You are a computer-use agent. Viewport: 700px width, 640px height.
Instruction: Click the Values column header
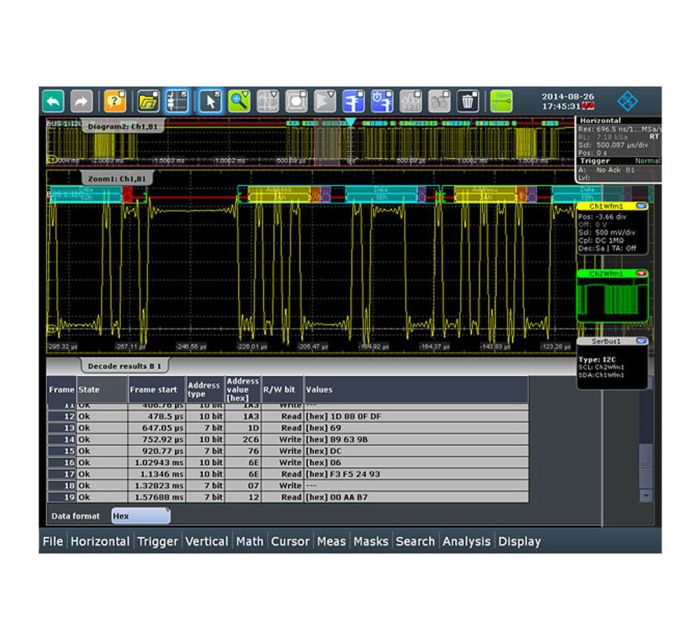(x=416, y=390)
